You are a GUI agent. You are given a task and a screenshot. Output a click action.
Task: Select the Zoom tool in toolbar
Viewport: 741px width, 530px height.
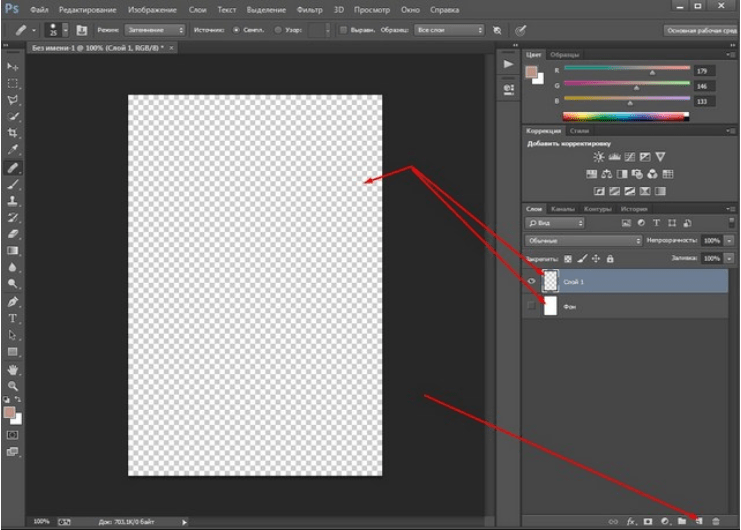click(13, 385)
